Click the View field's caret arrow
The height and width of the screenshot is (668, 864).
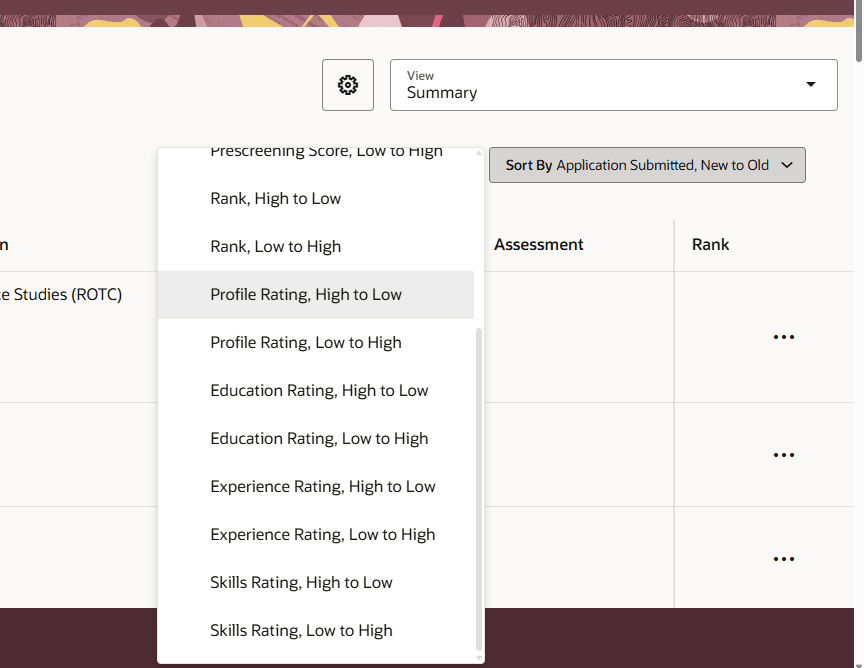pos(810,85)
